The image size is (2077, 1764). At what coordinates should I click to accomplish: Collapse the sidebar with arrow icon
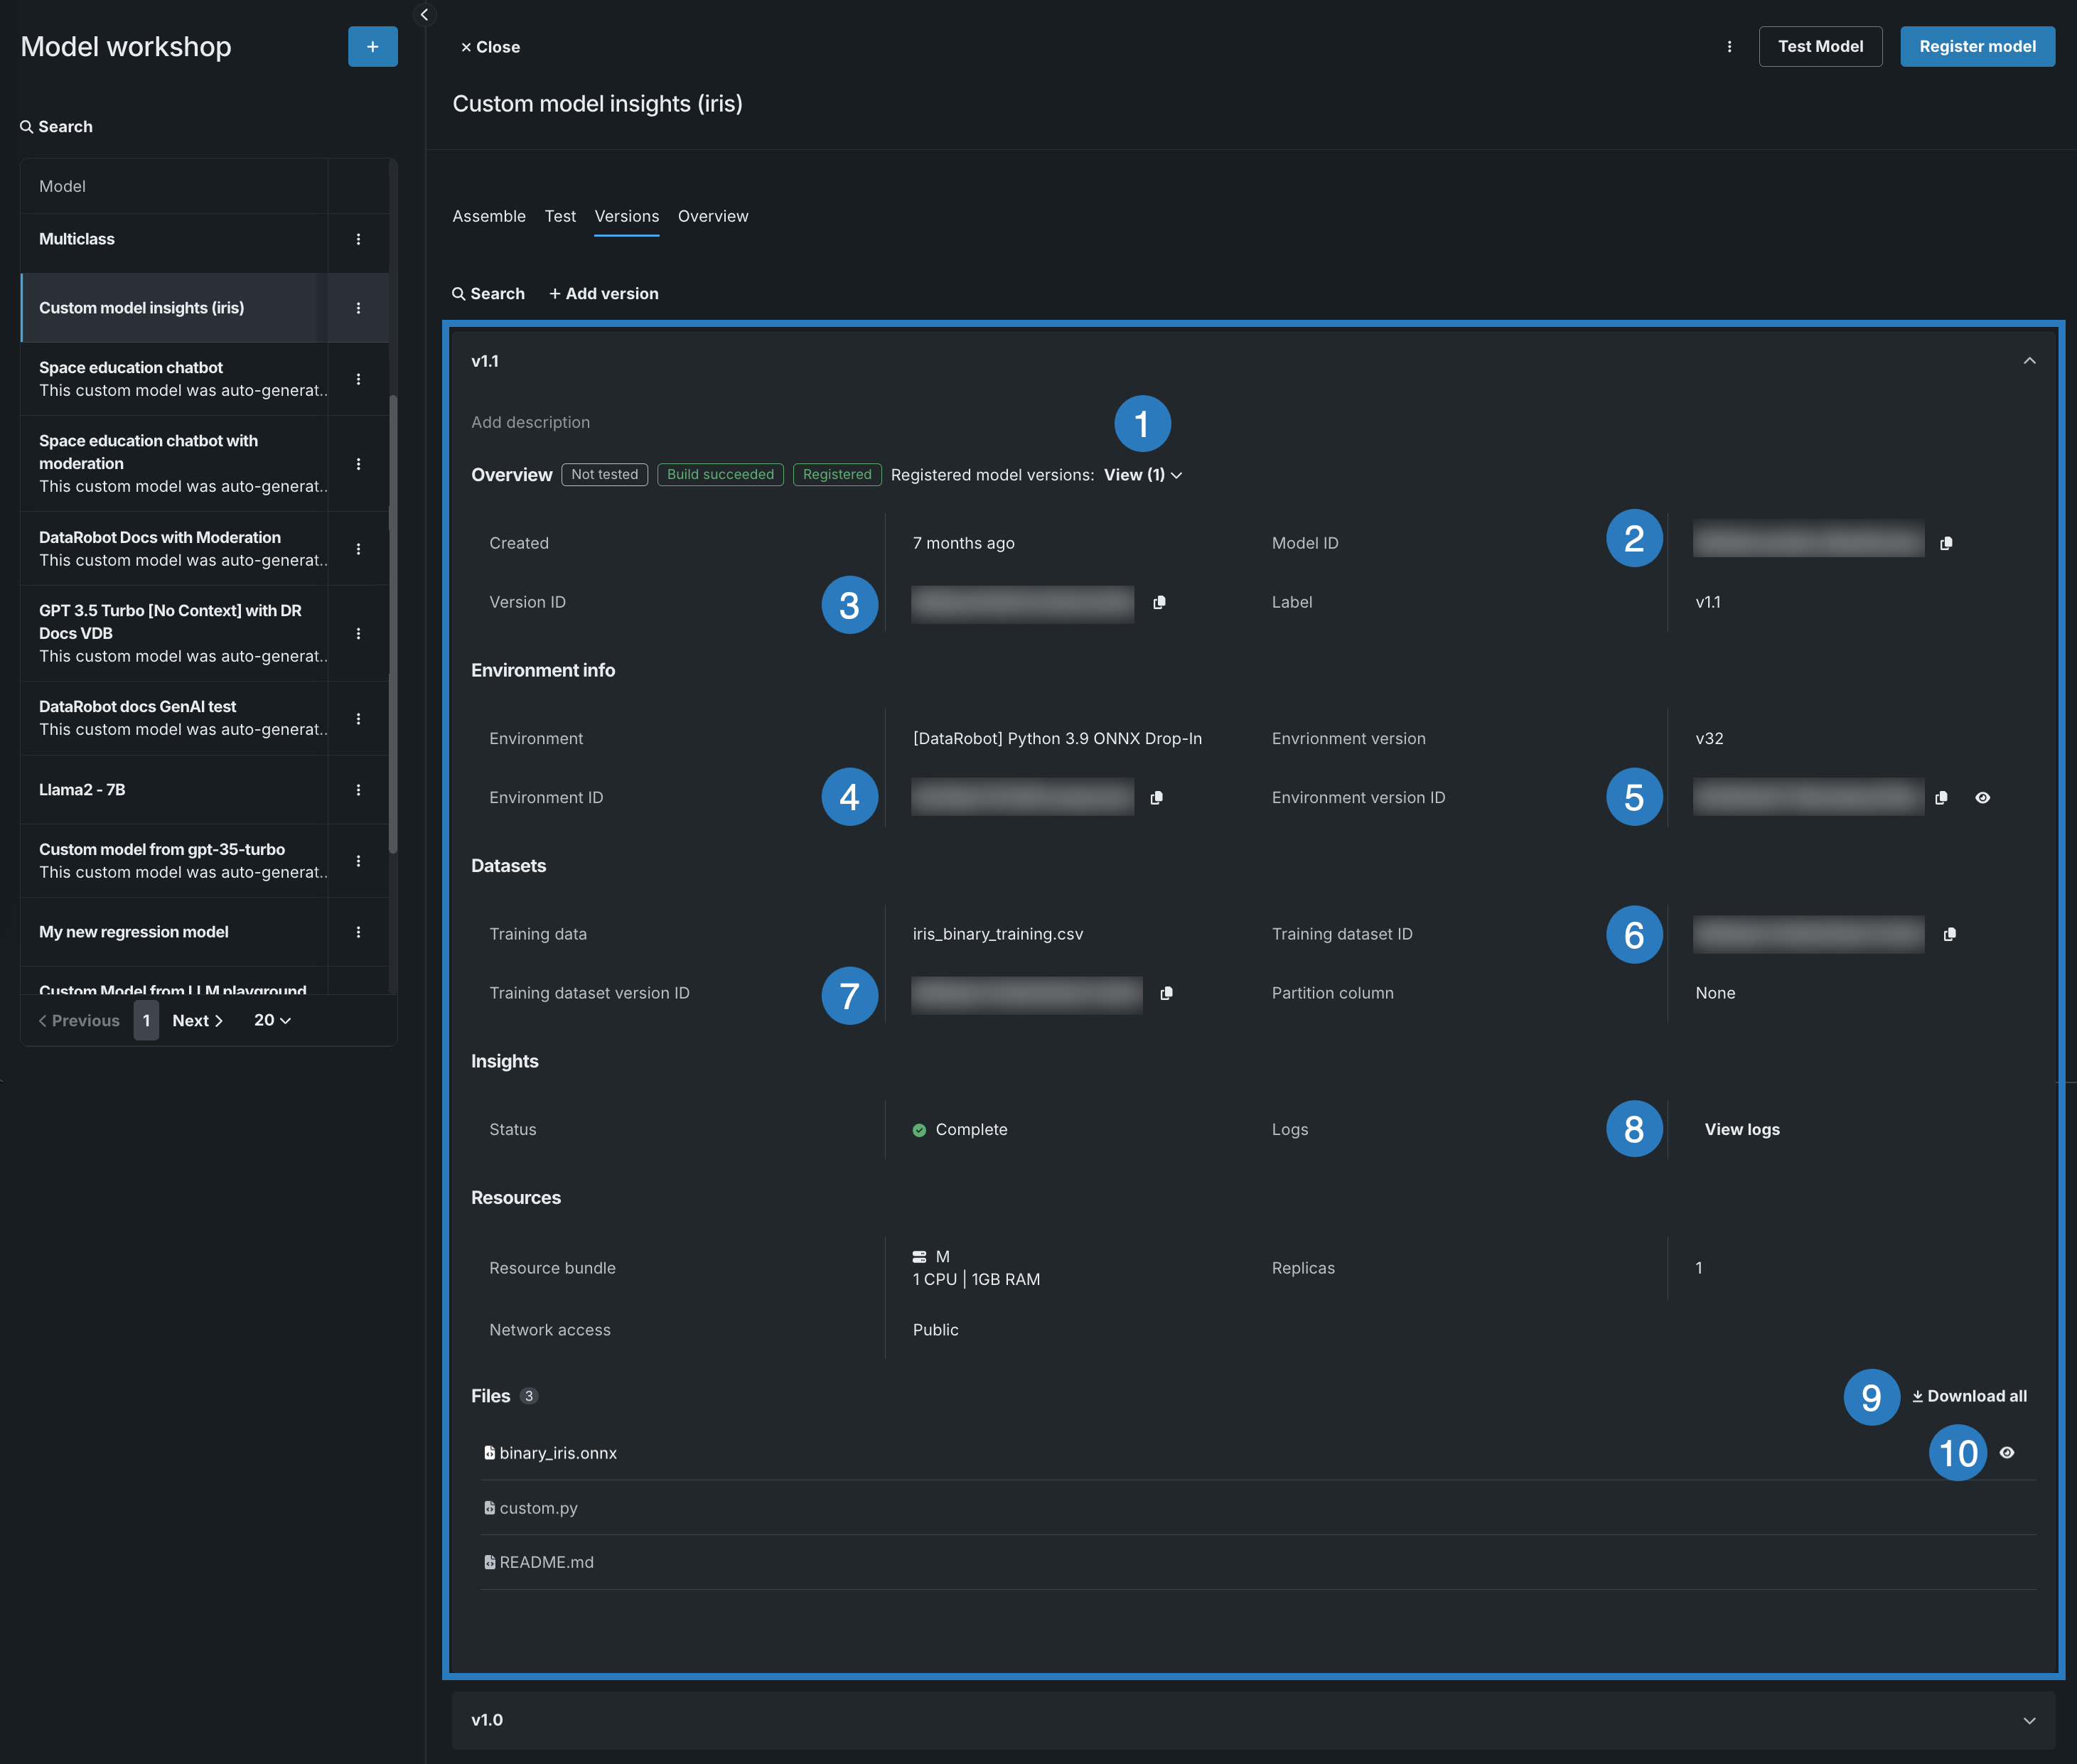424,14
